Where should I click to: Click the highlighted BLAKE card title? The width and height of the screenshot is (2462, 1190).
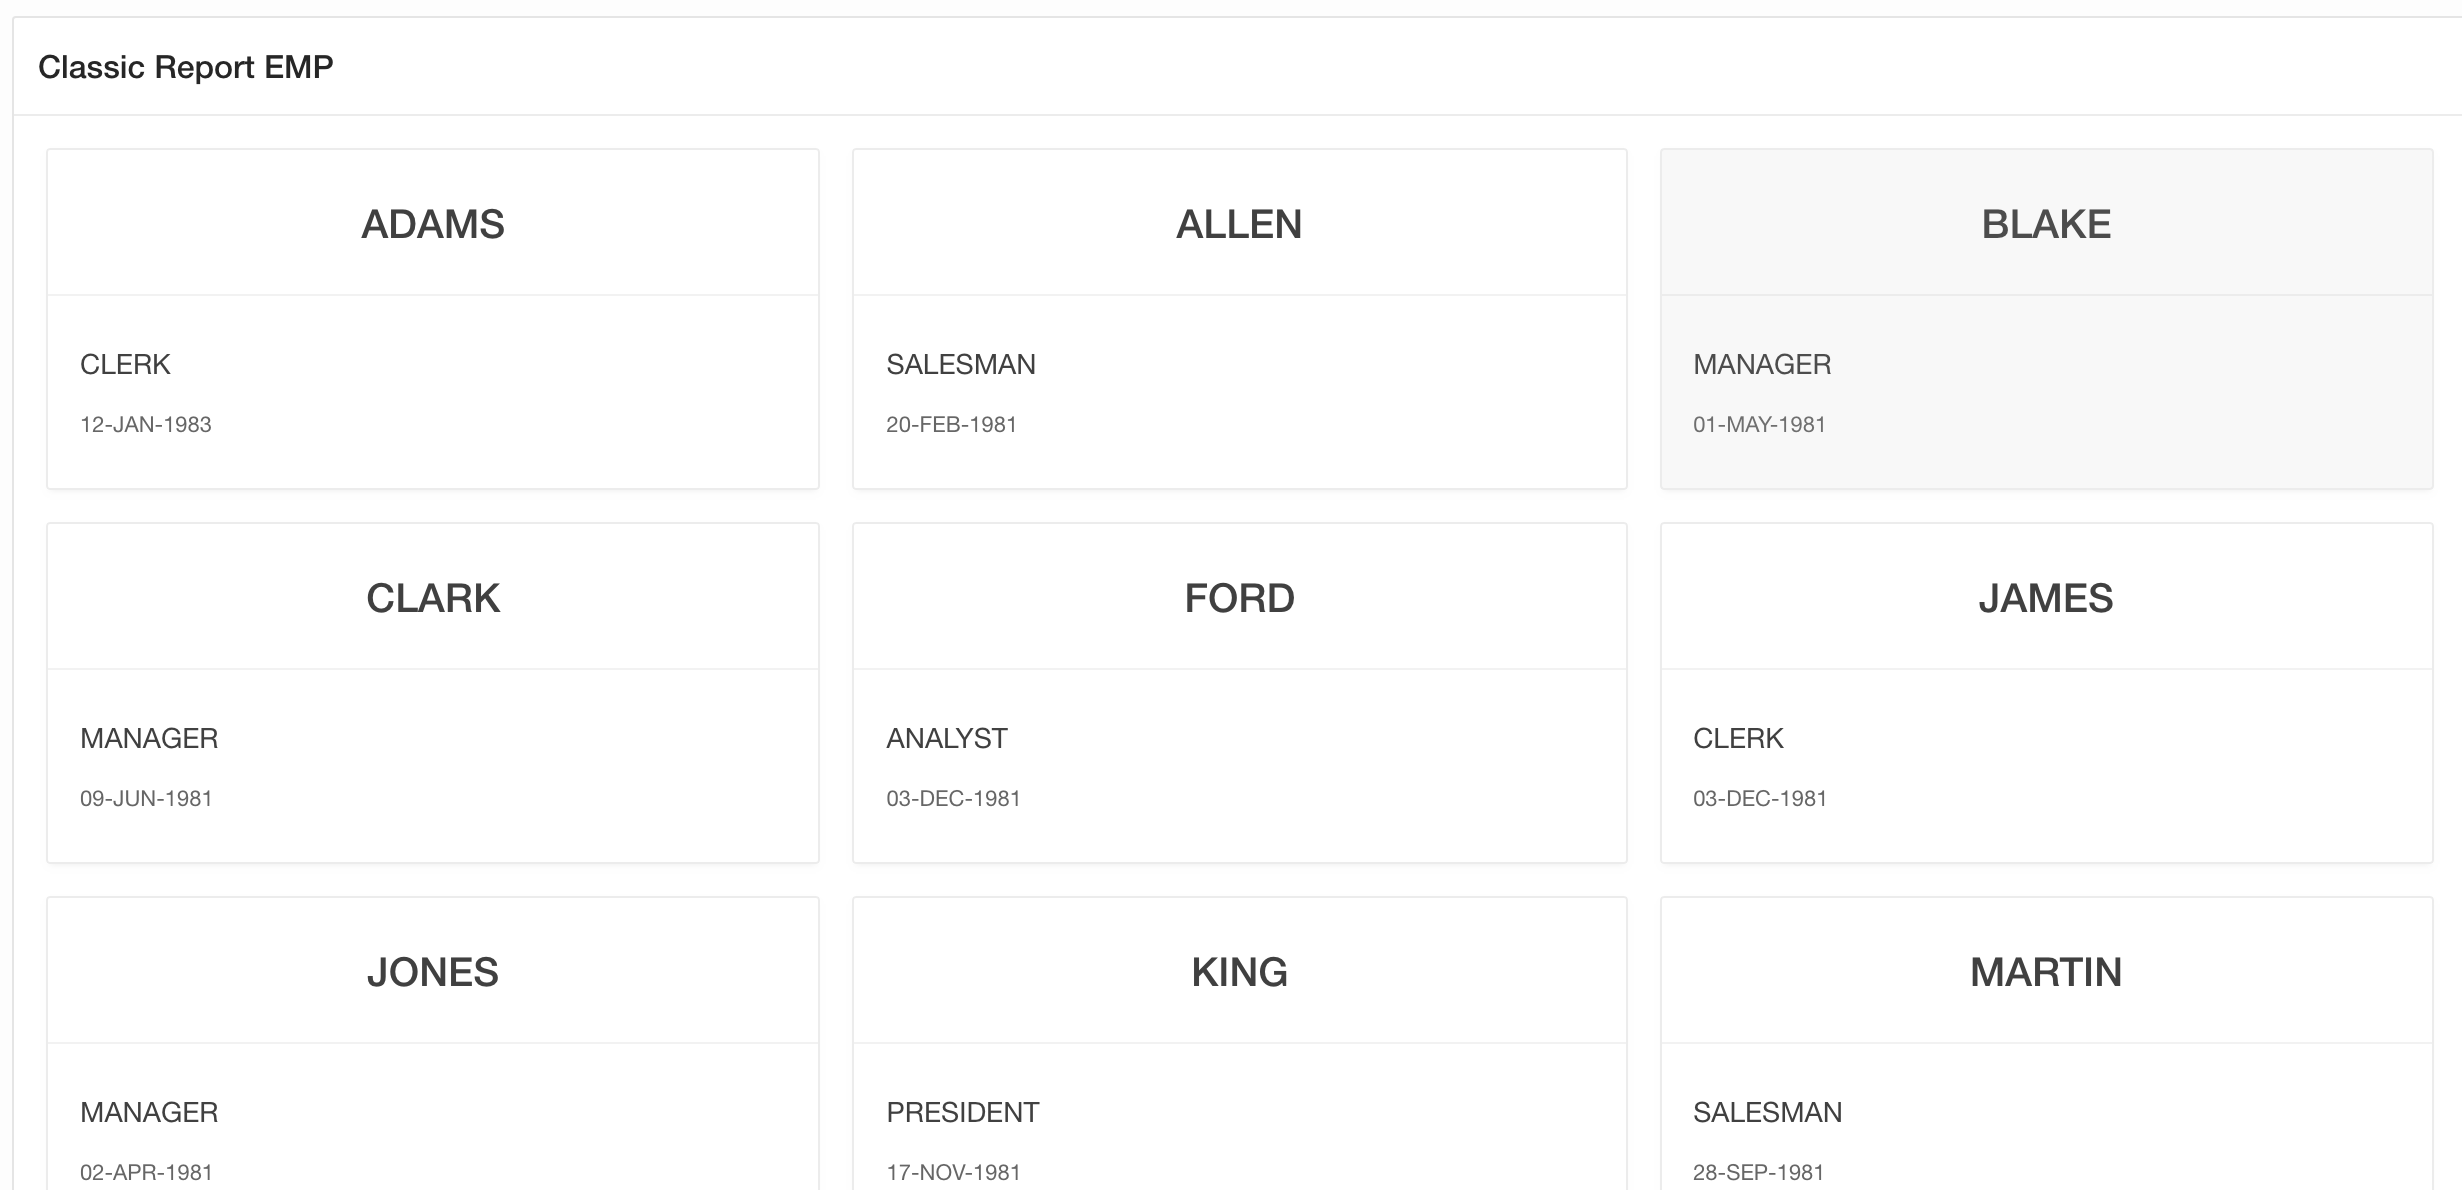click(x=2046, y=224)
